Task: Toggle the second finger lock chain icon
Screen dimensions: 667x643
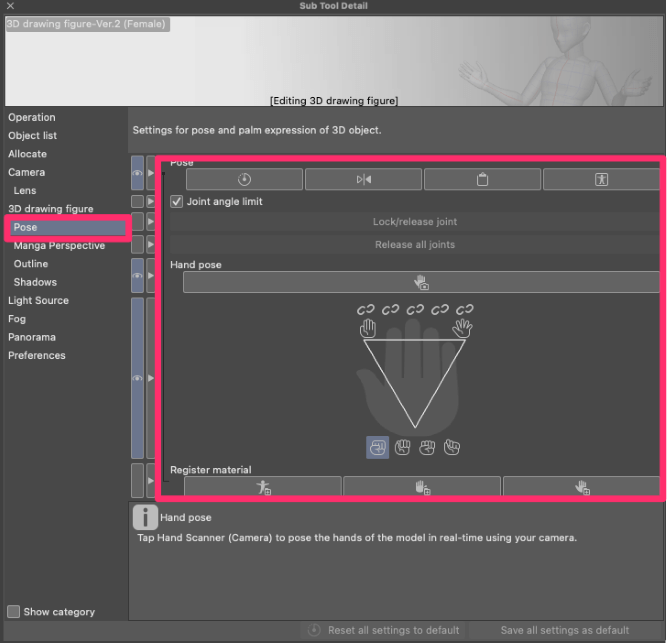Action: click(x=390, y=310)
